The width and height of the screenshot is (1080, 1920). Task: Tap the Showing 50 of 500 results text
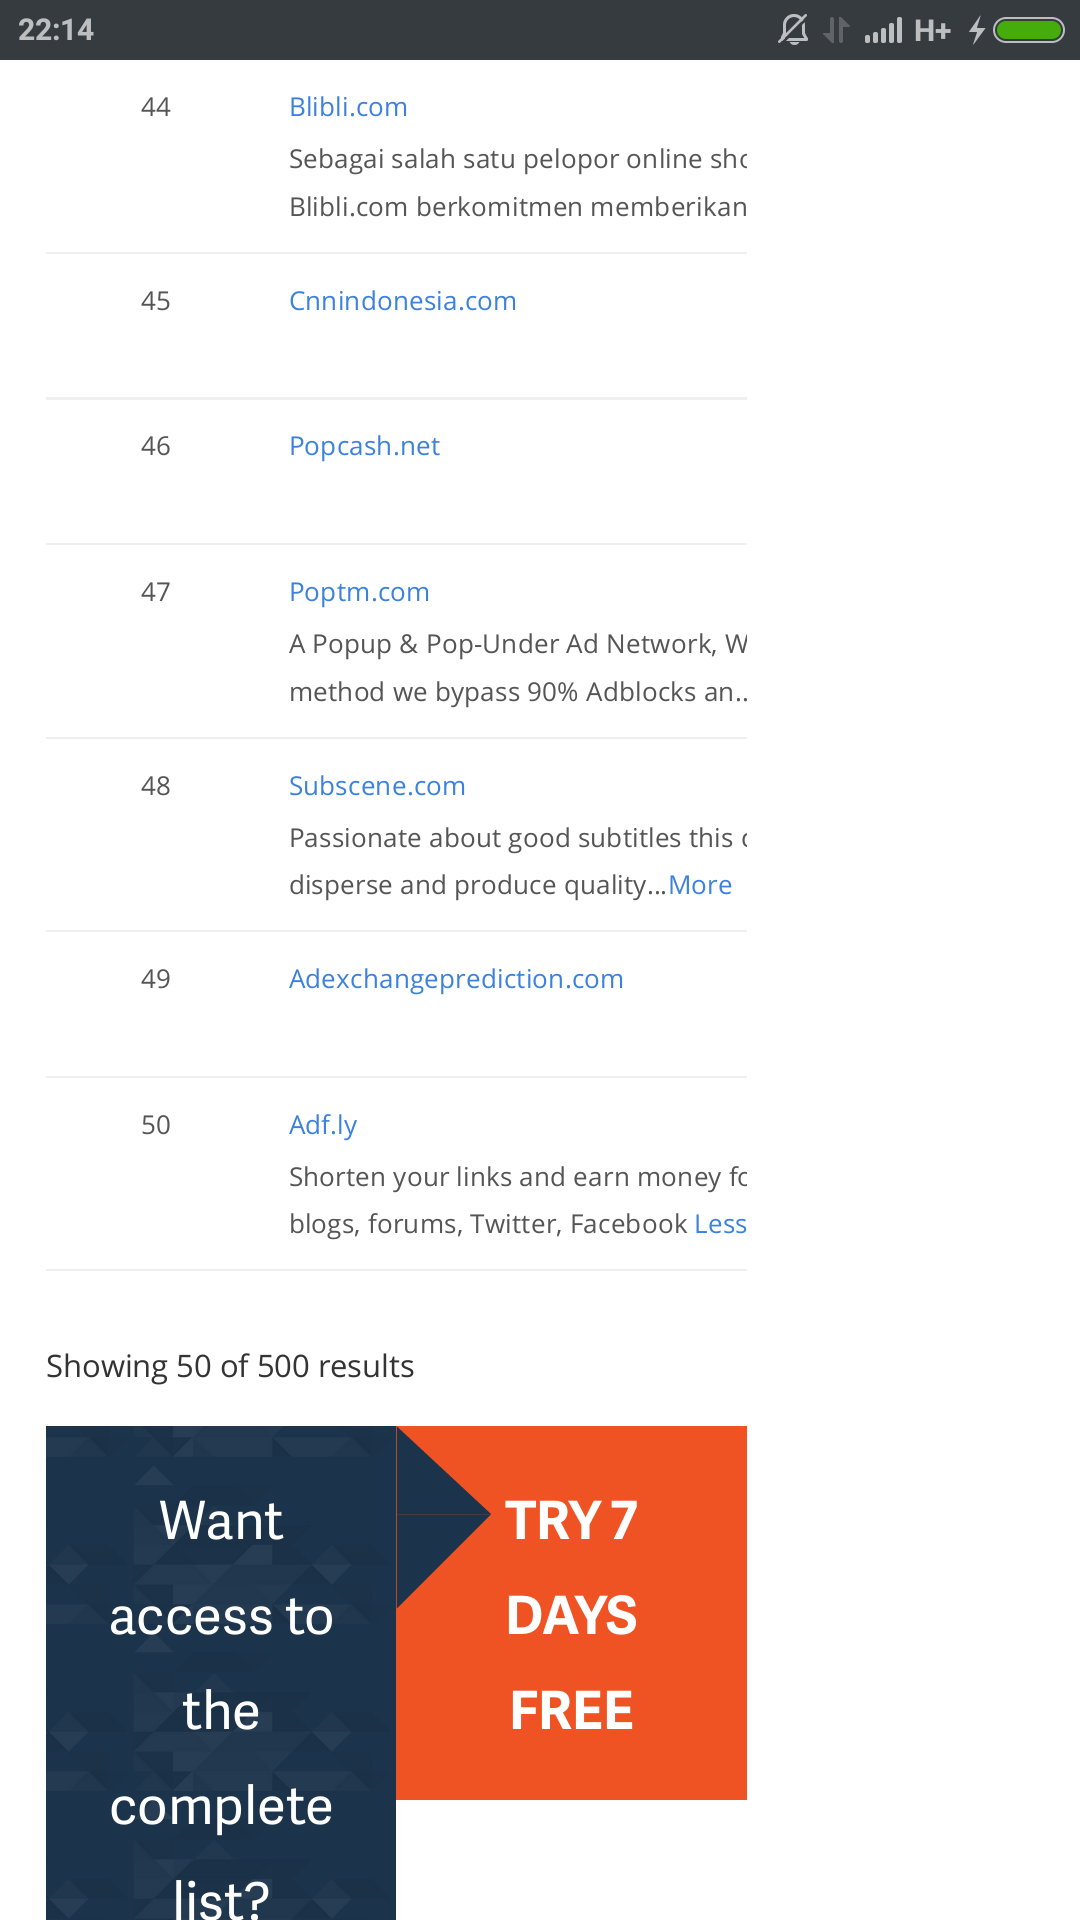(230, 1366)
